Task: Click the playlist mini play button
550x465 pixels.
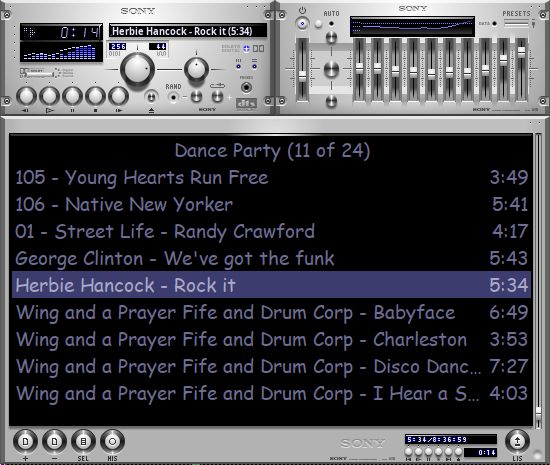Action: [x=418, y=452]
